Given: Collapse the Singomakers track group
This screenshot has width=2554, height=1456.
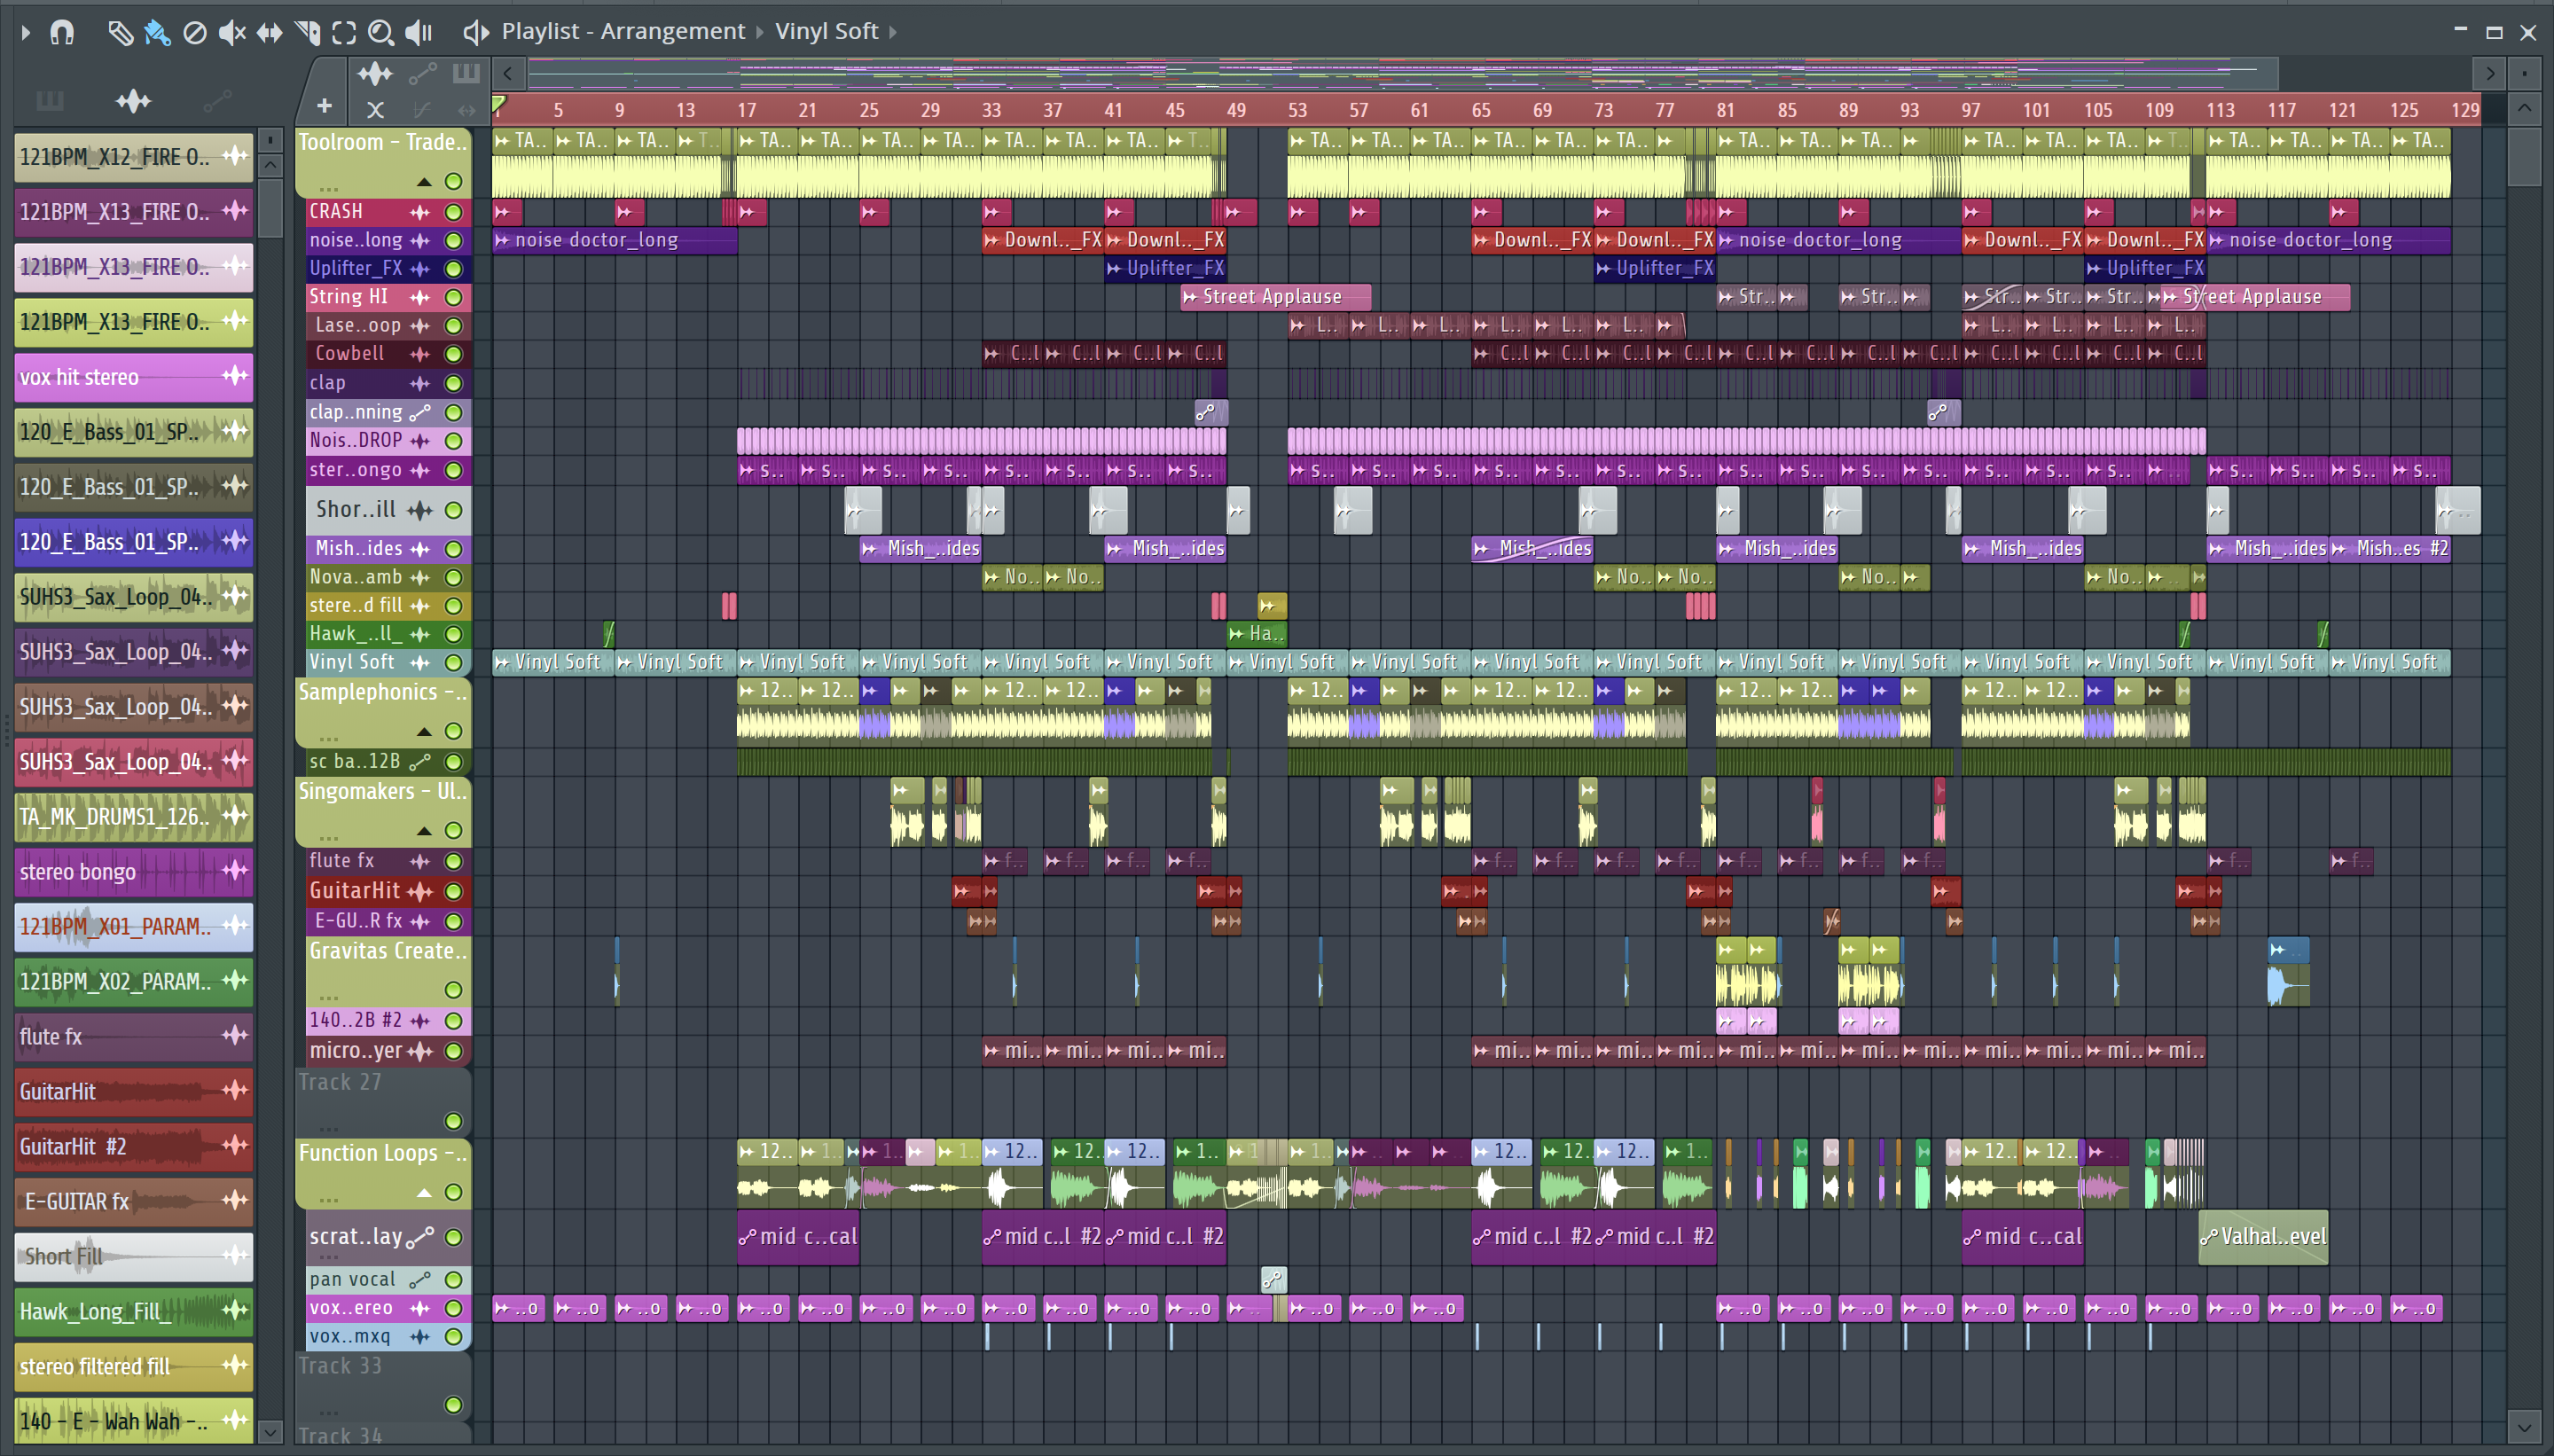Looking at the screenshot, I should [x=424, y=831].
